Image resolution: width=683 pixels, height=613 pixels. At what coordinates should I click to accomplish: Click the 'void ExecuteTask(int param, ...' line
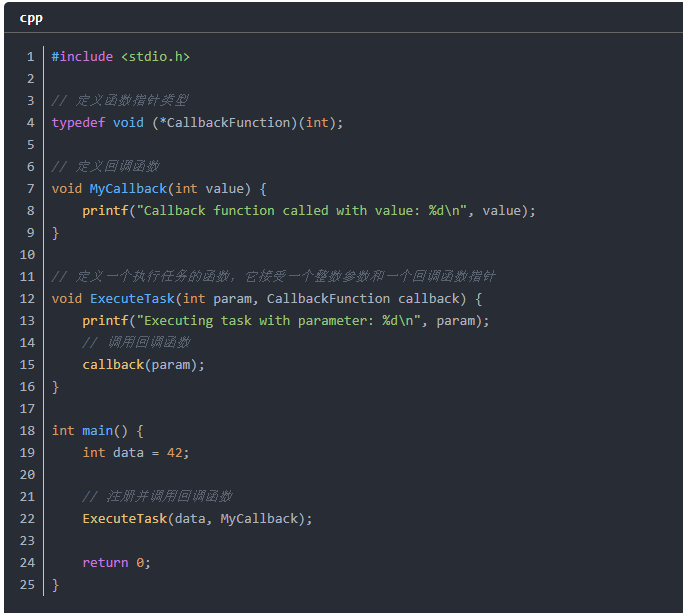click(x=267, y=299)
